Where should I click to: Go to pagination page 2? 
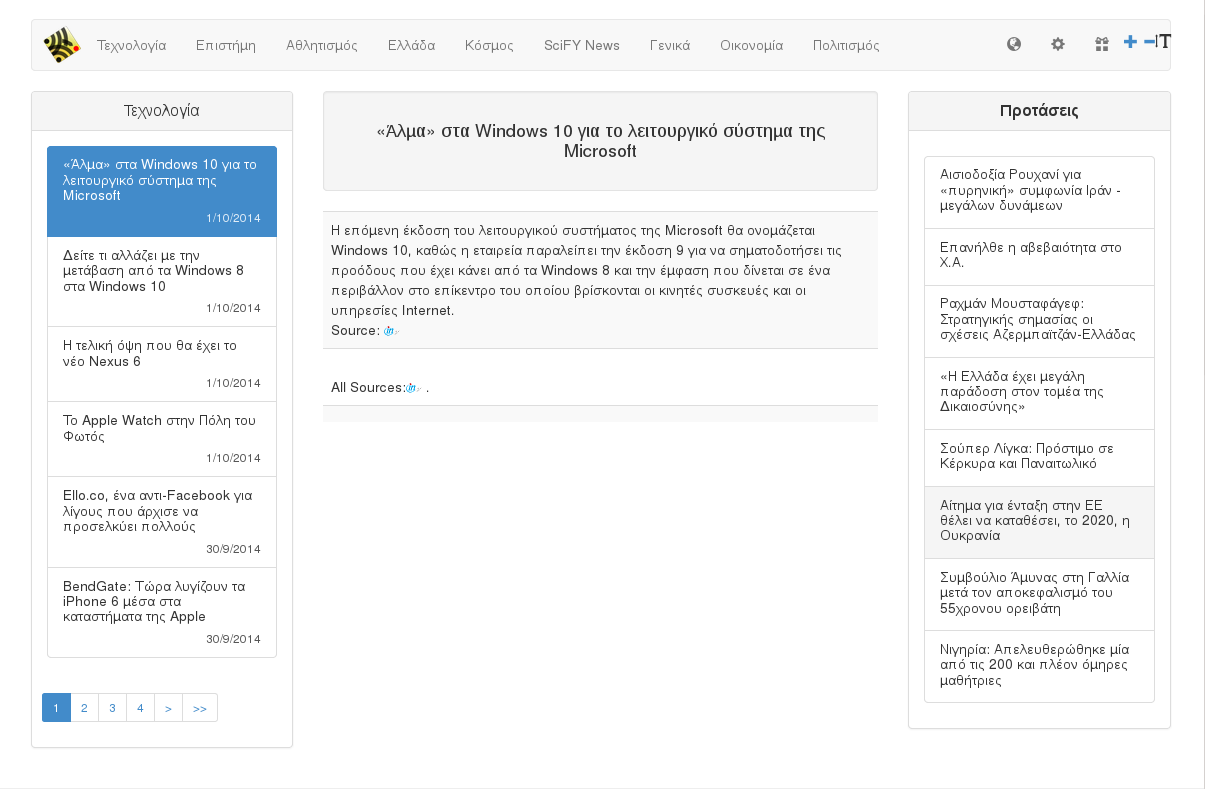[x=84, y=708]
